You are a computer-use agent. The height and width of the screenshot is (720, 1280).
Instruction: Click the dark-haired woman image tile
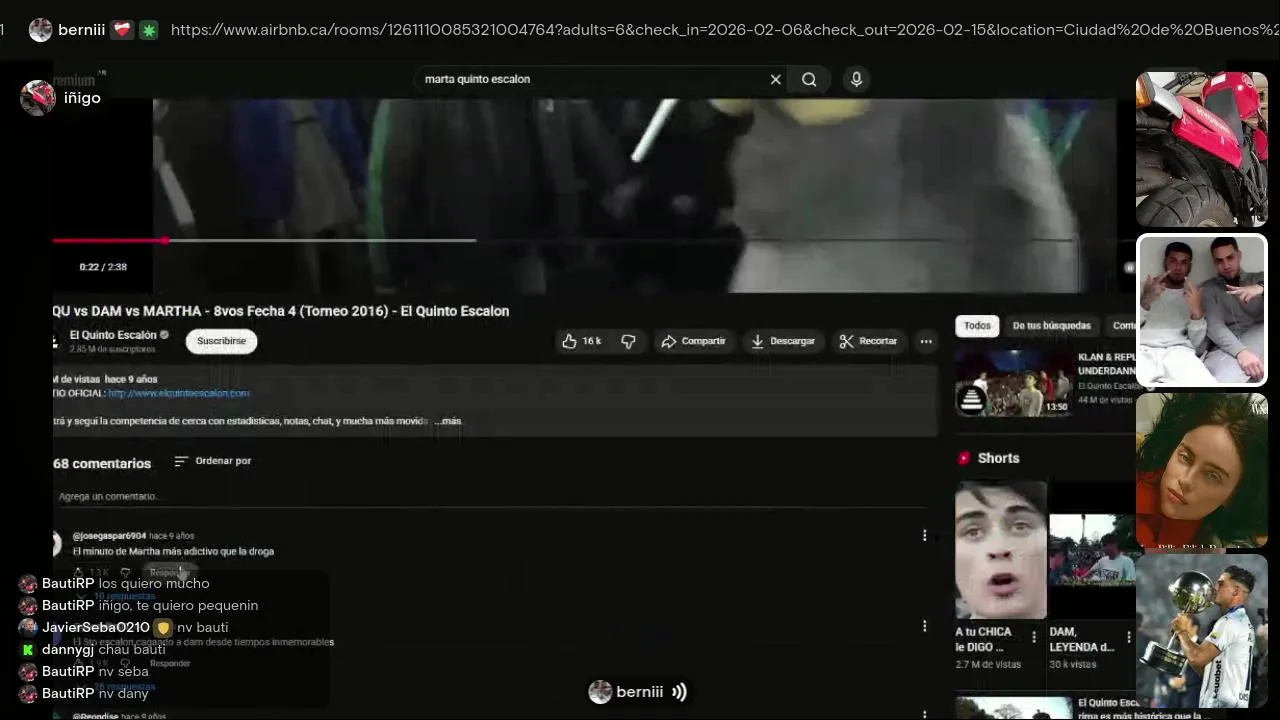pyautogui.click(x=1201, y=470)
